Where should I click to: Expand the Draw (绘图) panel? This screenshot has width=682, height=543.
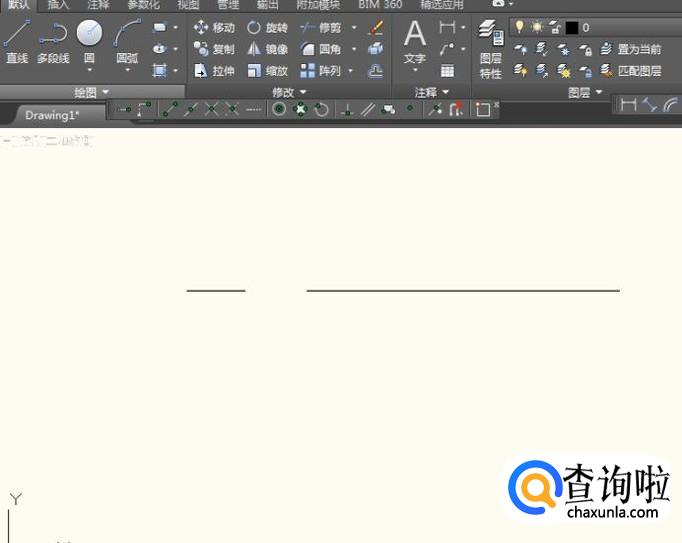tap(91, 92)
